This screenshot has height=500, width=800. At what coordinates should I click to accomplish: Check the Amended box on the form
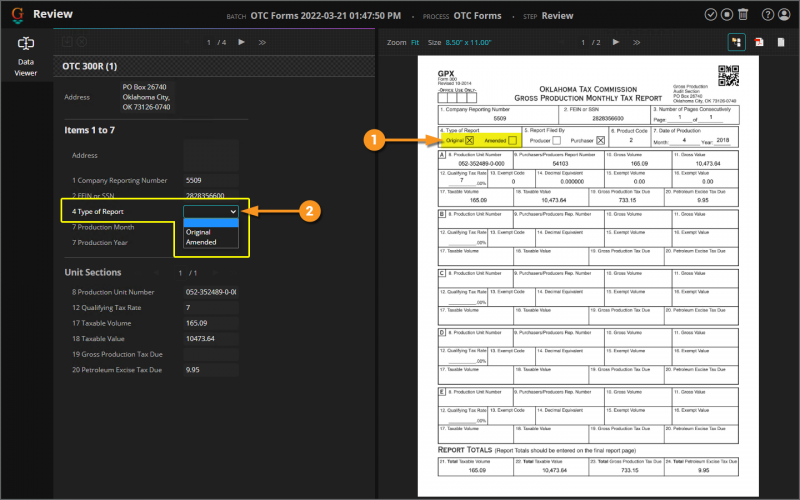[512, 141]
